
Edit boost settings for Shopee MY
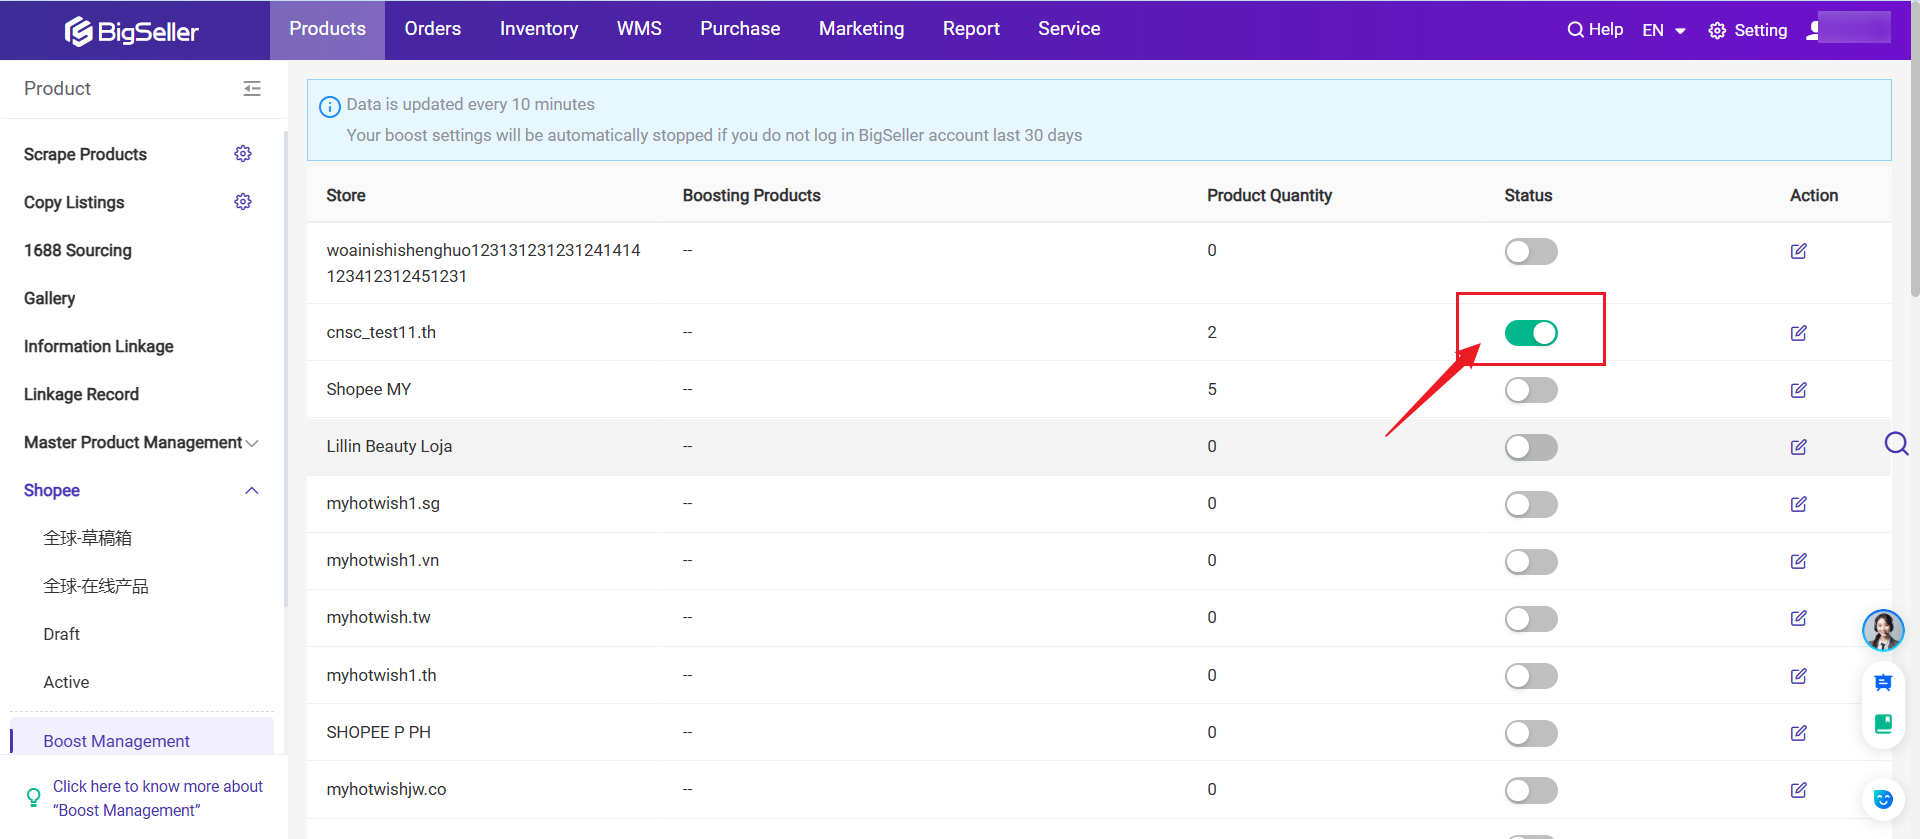pos(1799,390)
